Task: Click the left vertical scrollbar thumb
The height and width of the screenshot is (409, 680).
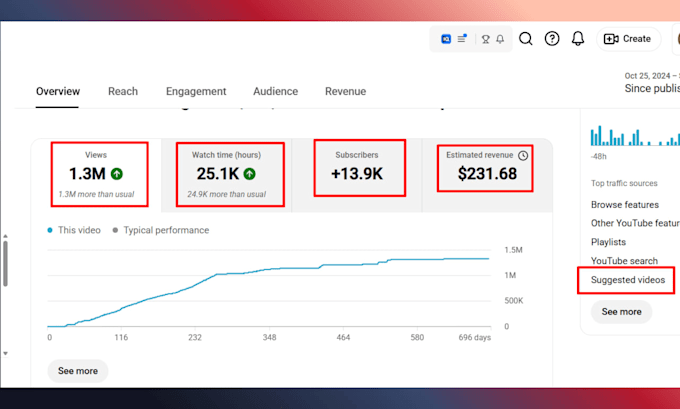Action: [5, 263]
